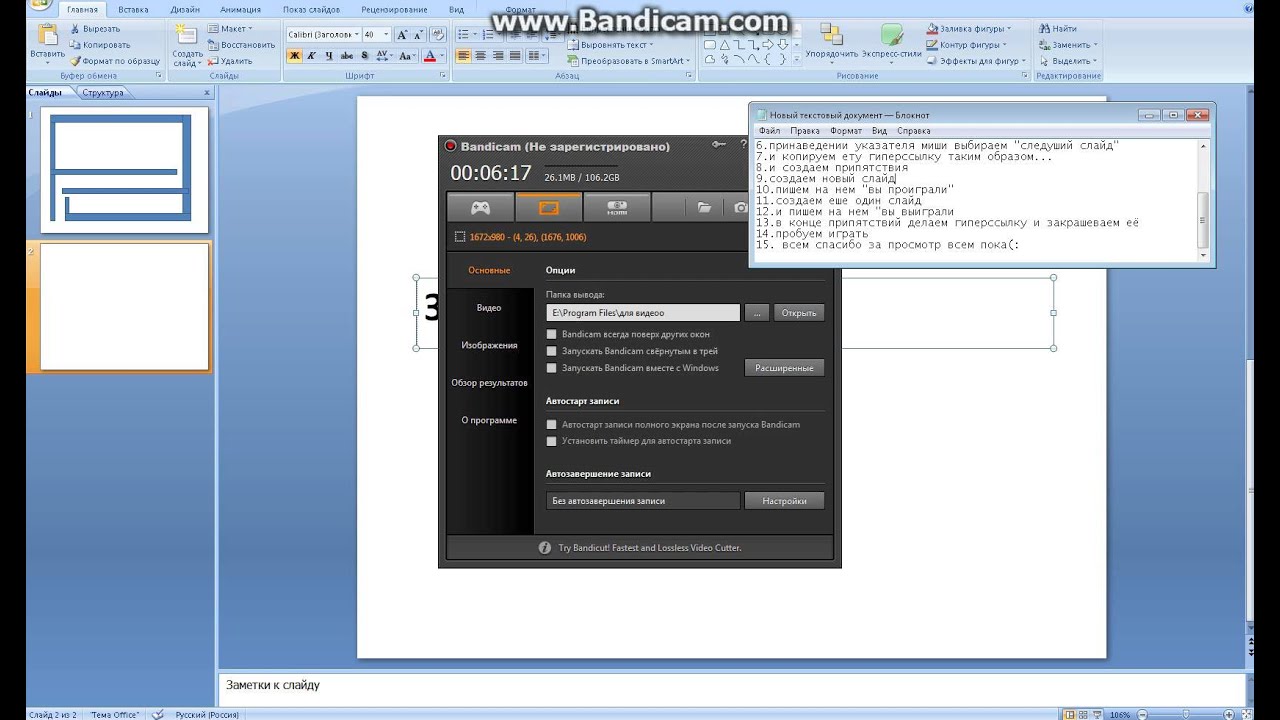This screenshot has width=1280, height=720.
Task: Open Shape Fill (Заливка фигуры) dropdown
Action: pos(968,29)
